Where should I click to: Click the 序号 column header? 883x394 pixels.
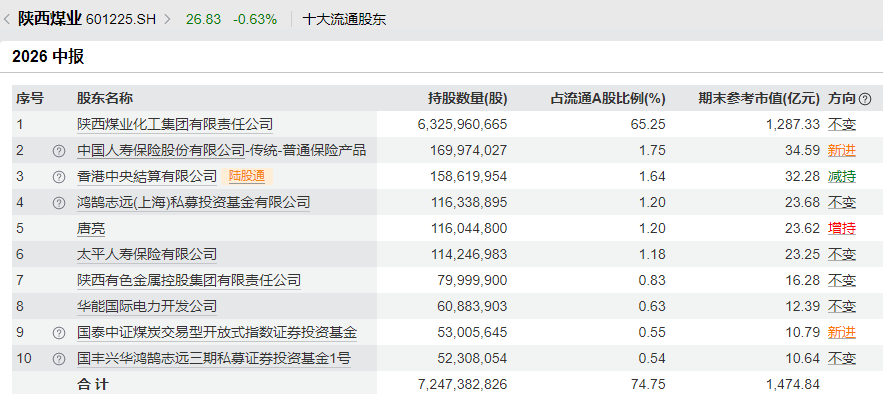(x=29, y=98)
